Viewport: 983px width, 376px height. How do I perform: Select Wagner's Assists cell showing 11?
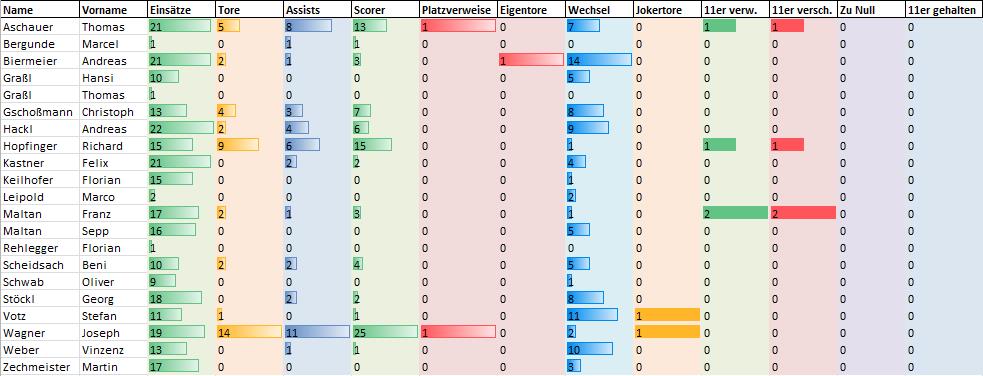317,332
